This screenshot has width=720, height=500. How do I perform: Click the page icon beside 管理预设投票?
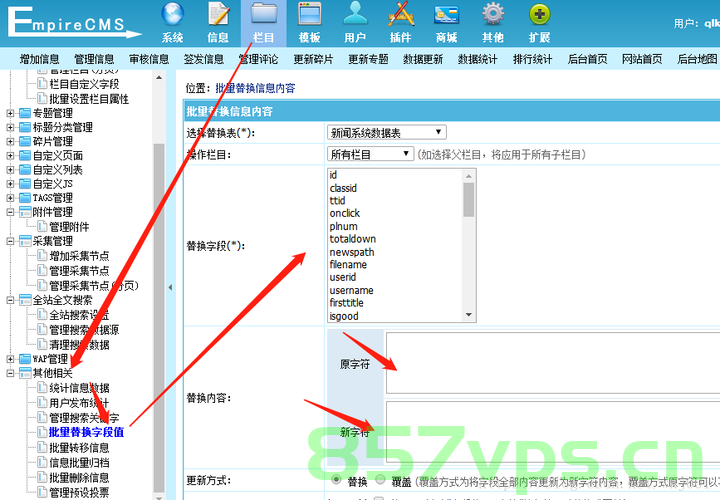[42, 492]
